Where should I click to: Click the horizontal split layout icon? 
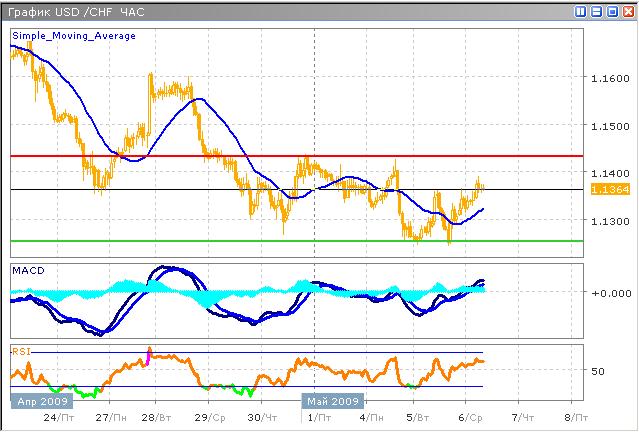tap(596, 10)
